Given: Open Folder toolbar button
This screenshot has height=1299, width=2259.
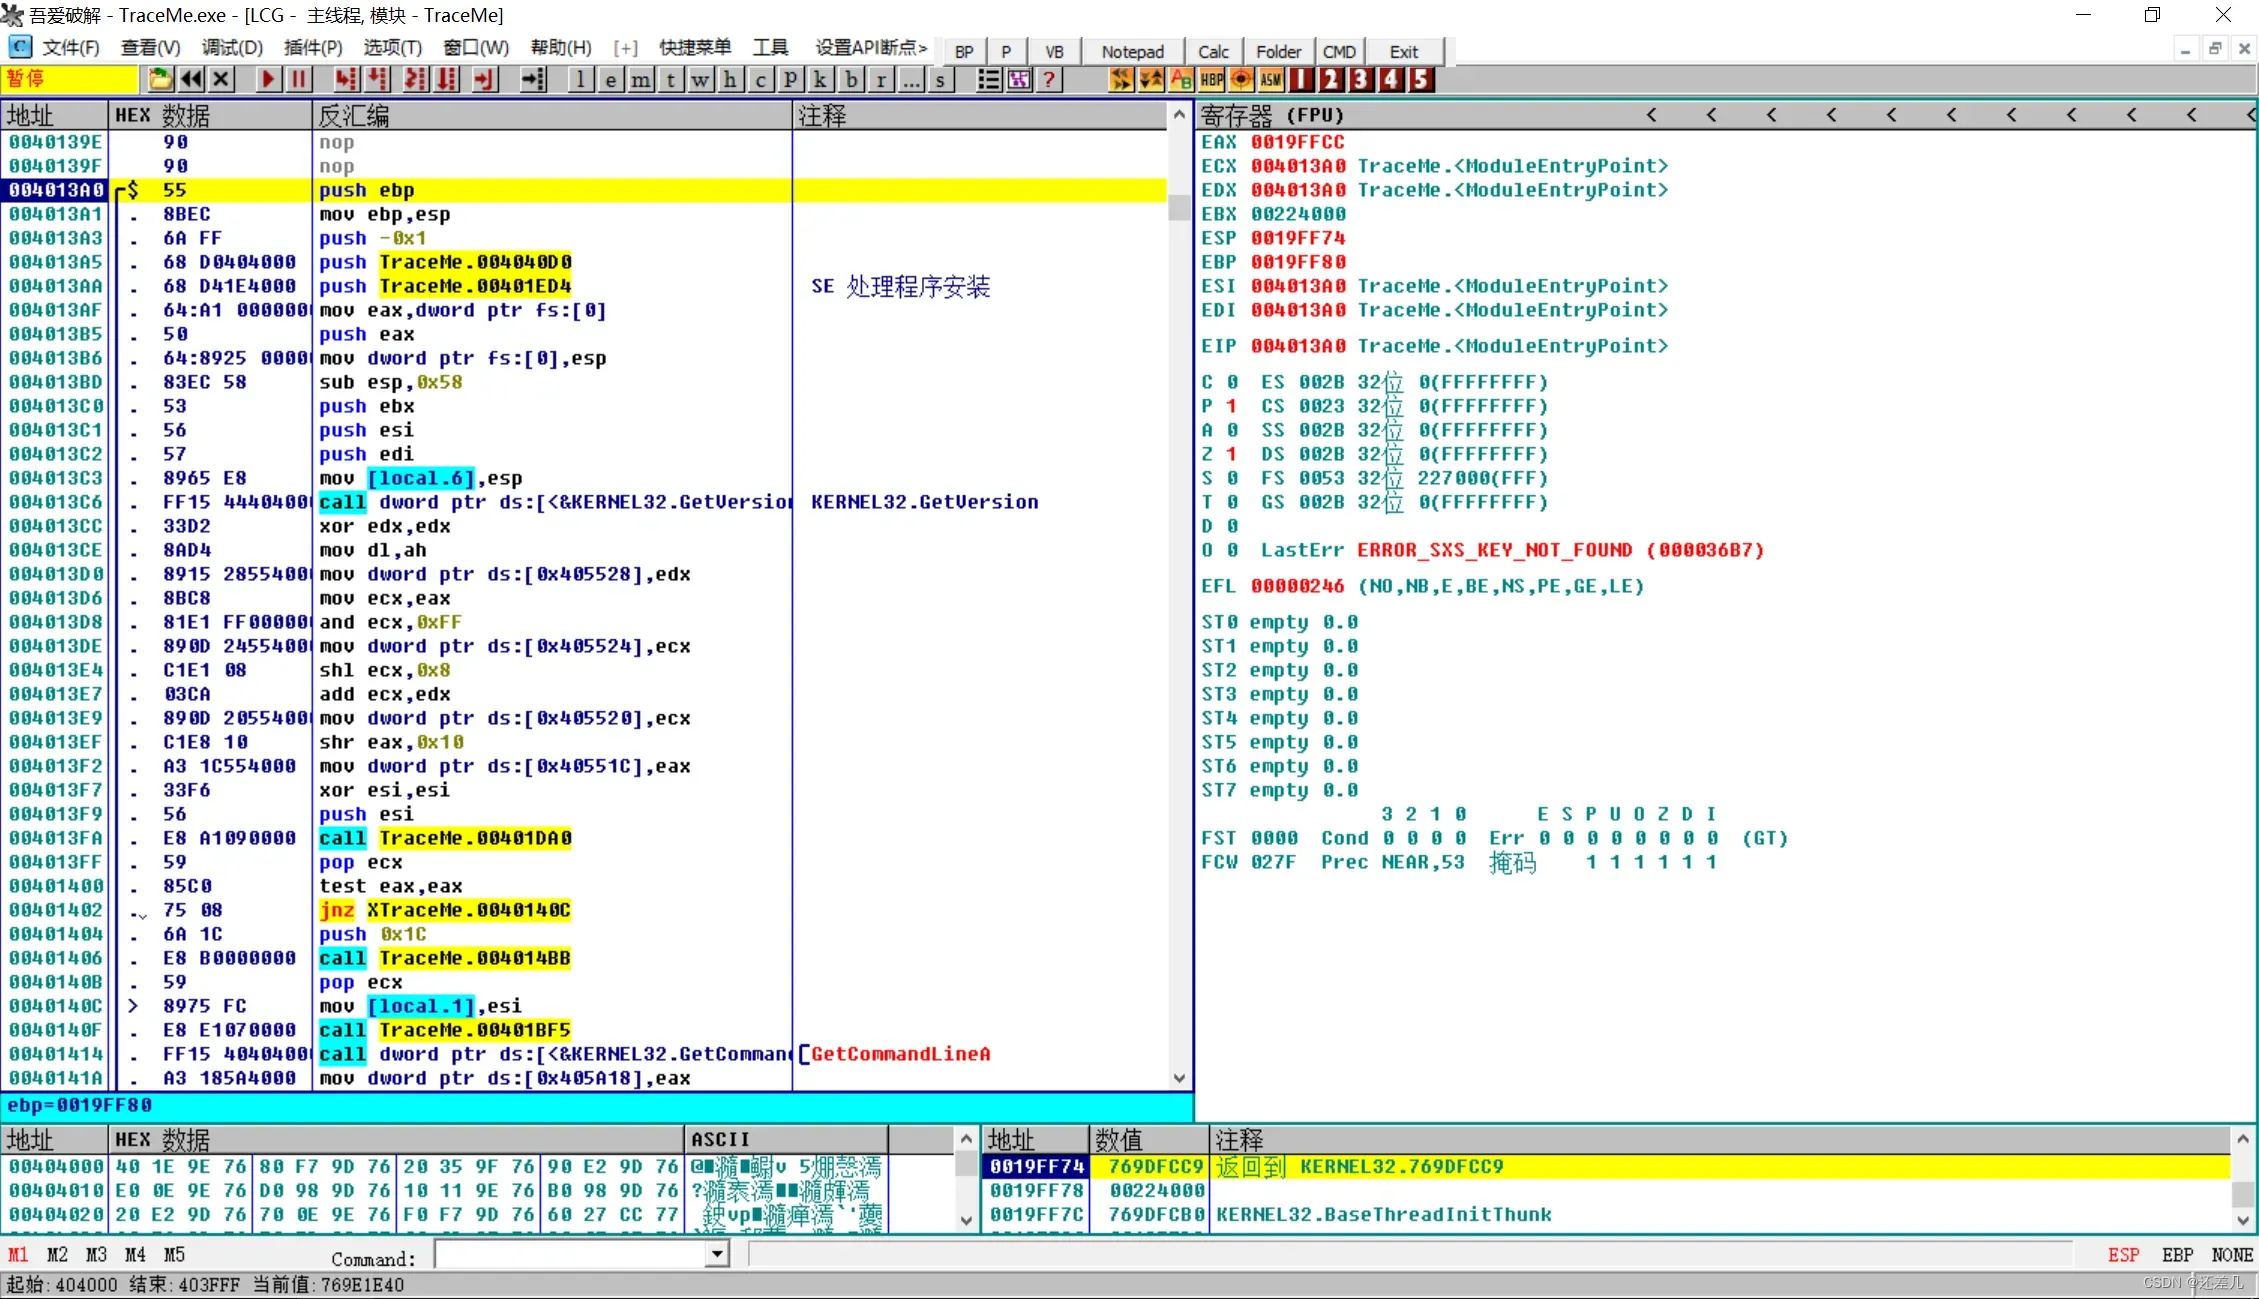Looking at the screenshot, I should (1278, 51).
